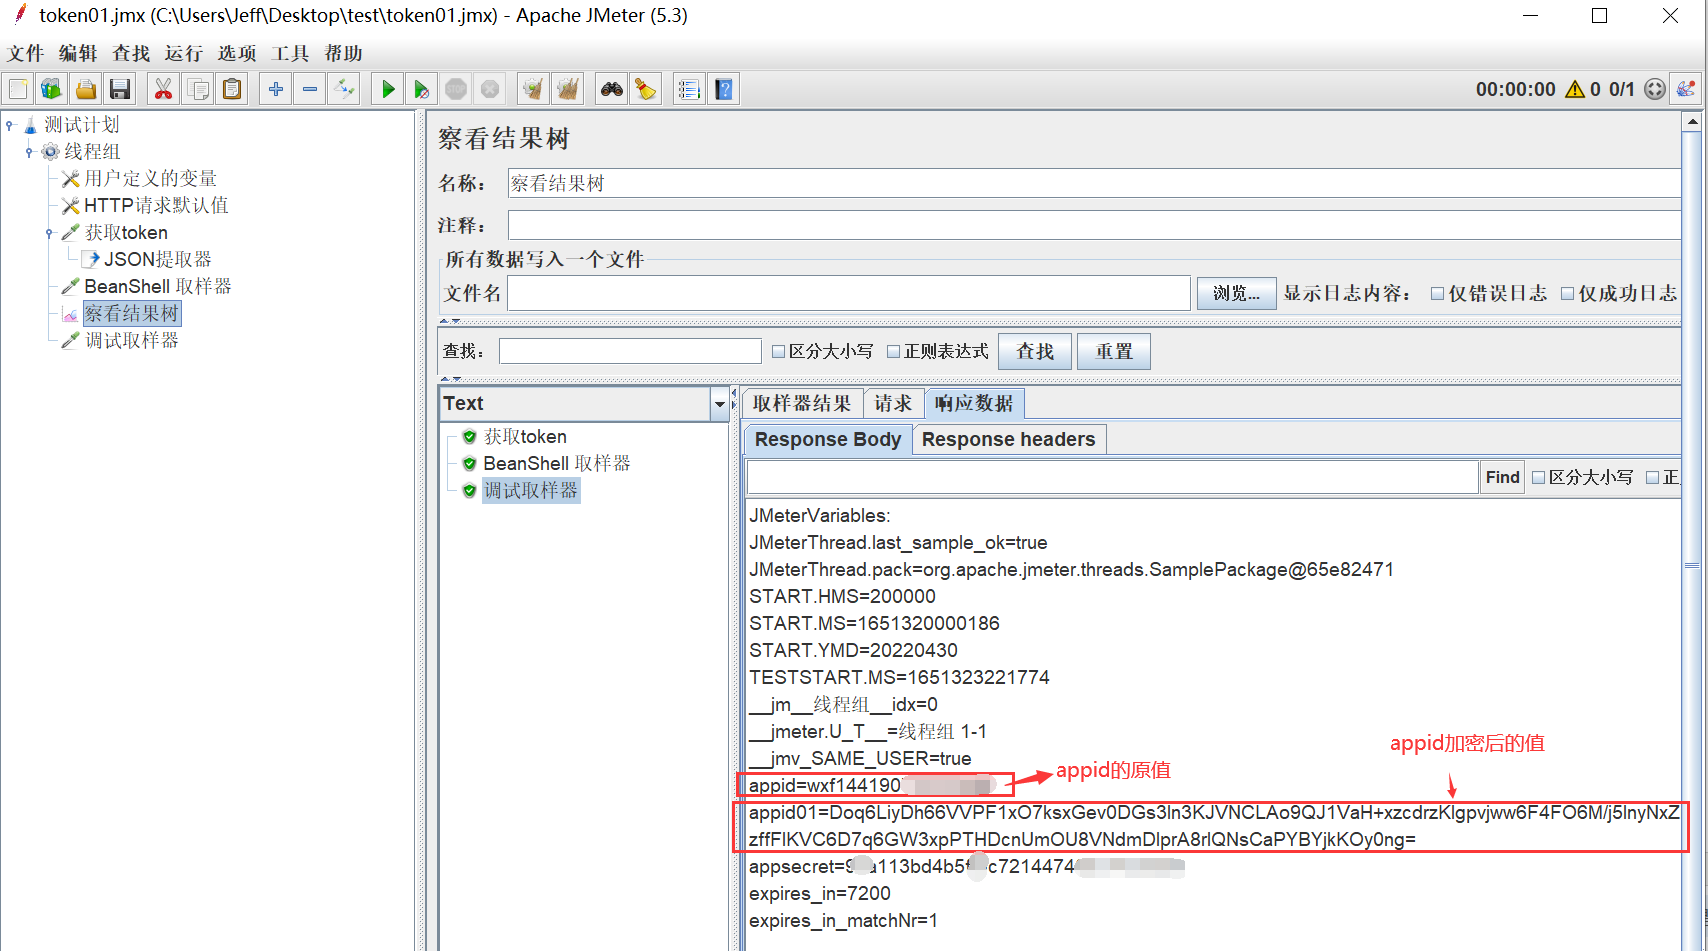Viewport: 1708px width, 951px height.
Task: Open the function helper dialog icon
Action: point(689,90)
